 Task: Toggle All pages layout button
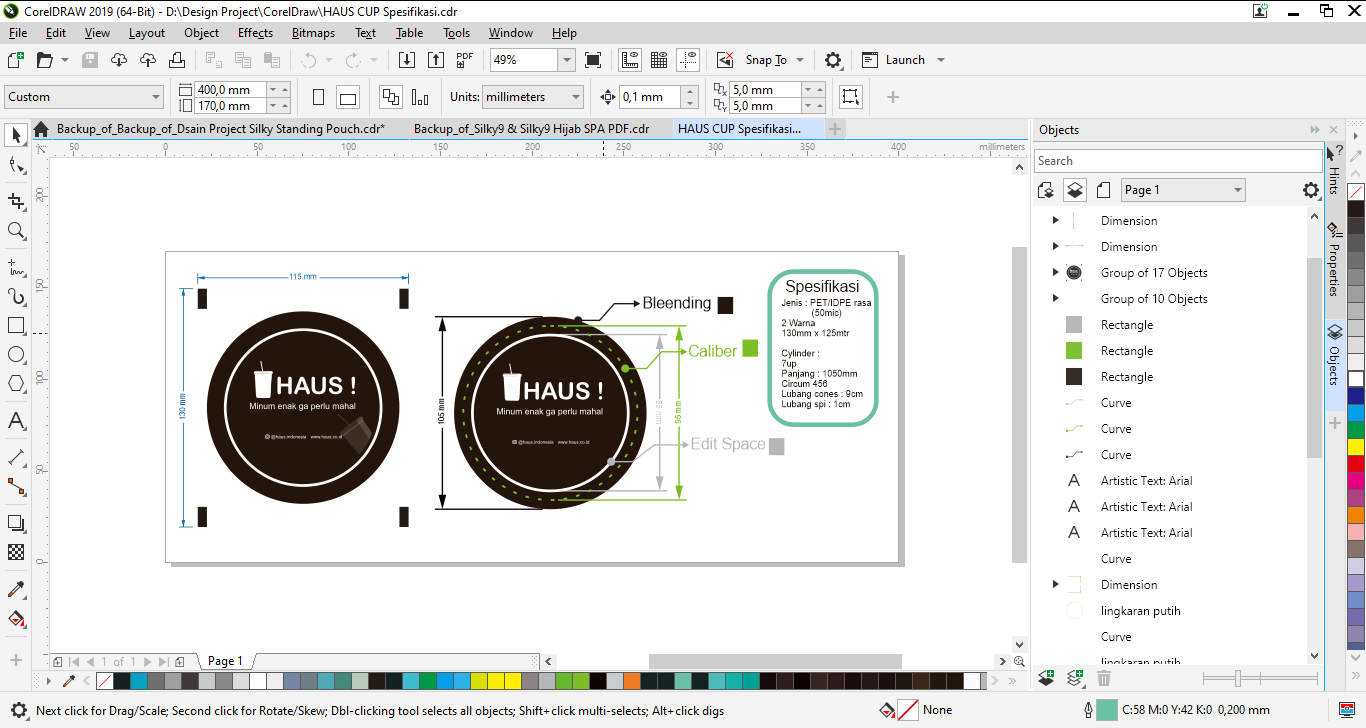pyautogui.click(x=391, y=97)
